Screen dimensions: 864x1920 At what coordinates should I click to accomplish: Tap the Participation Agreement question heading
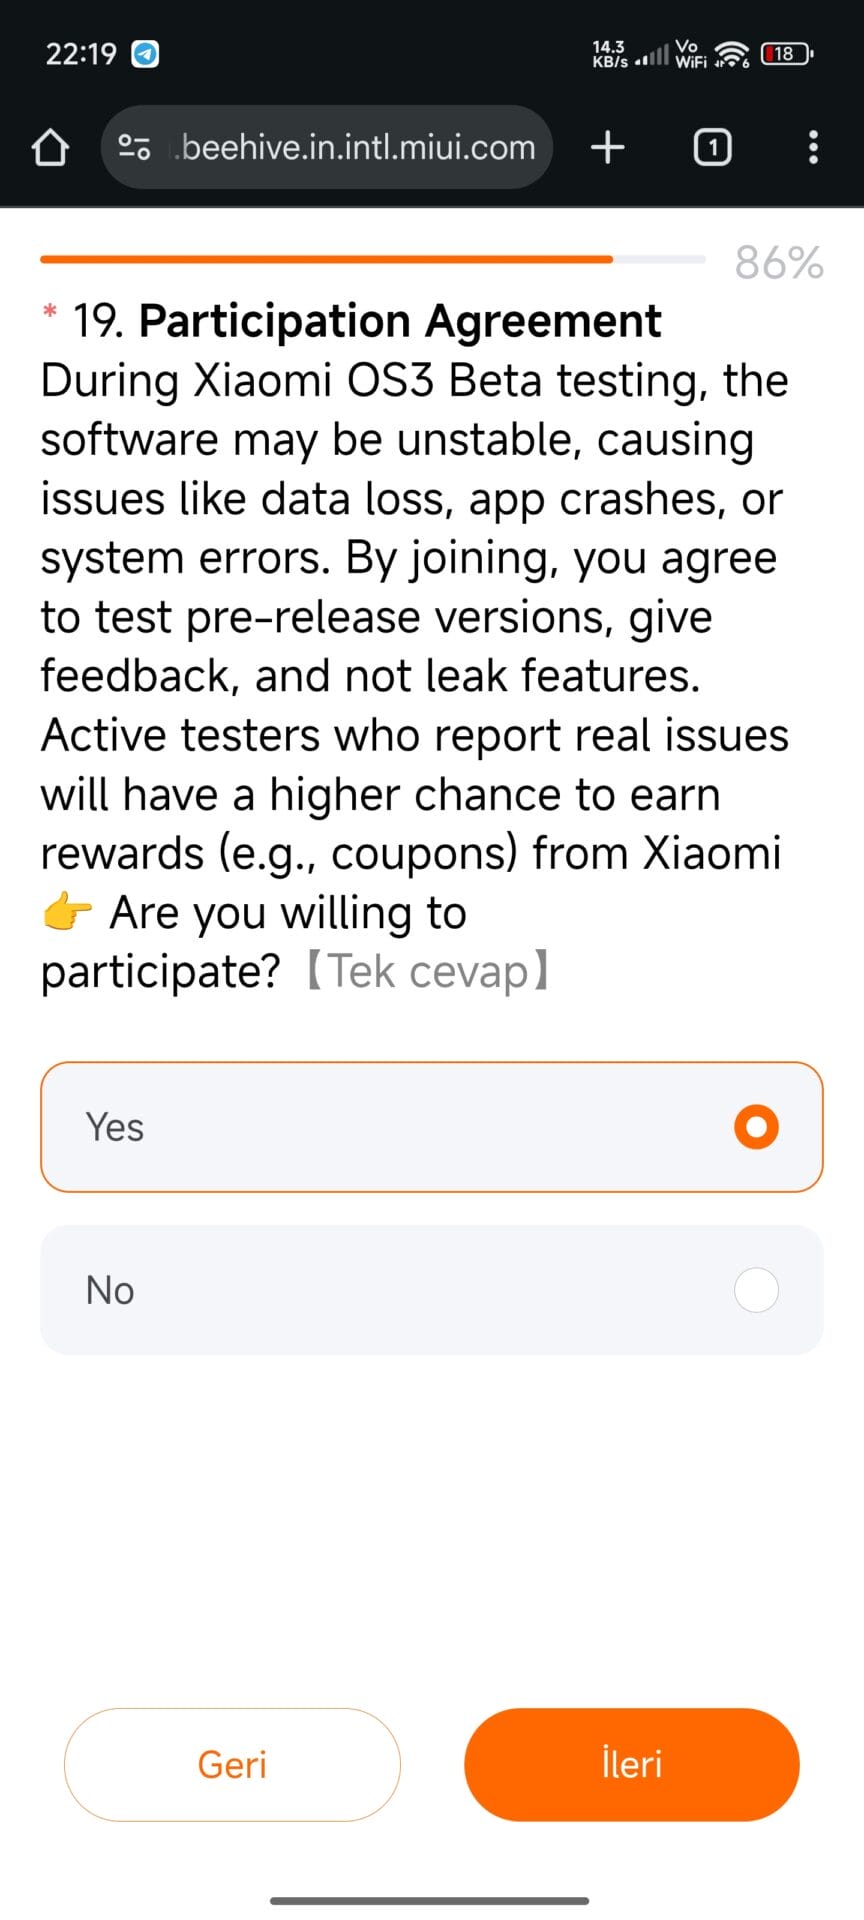tap(400, 321)
